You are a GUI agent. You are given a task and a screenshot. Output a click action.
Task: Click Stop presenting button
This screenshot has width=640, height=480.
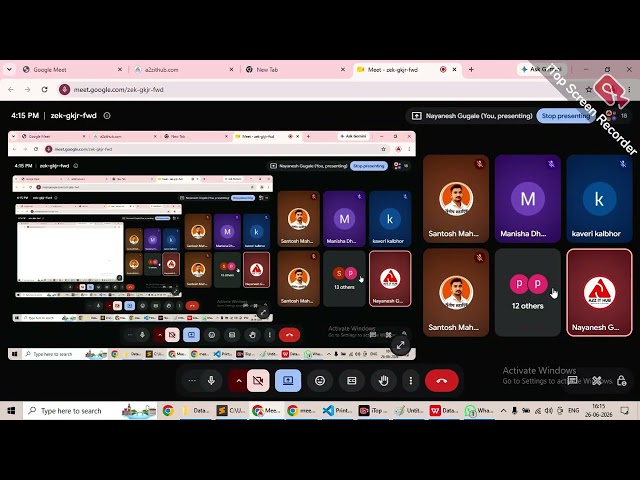566,116
